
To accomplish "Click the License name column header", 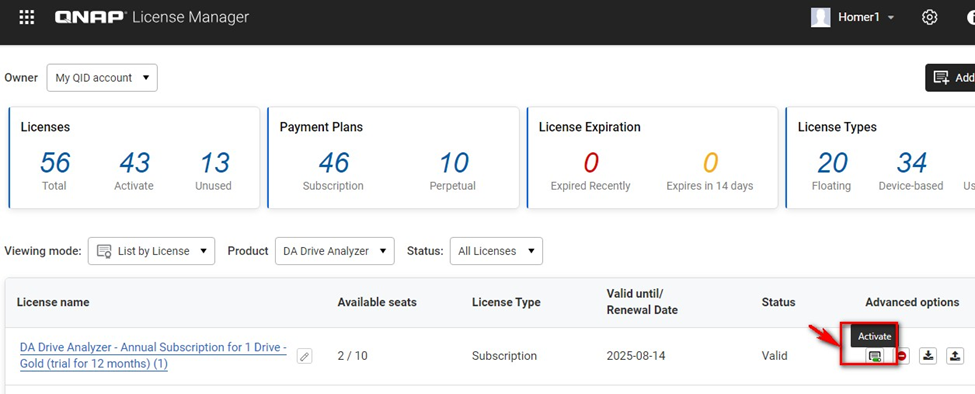I will tap(53, 302).
